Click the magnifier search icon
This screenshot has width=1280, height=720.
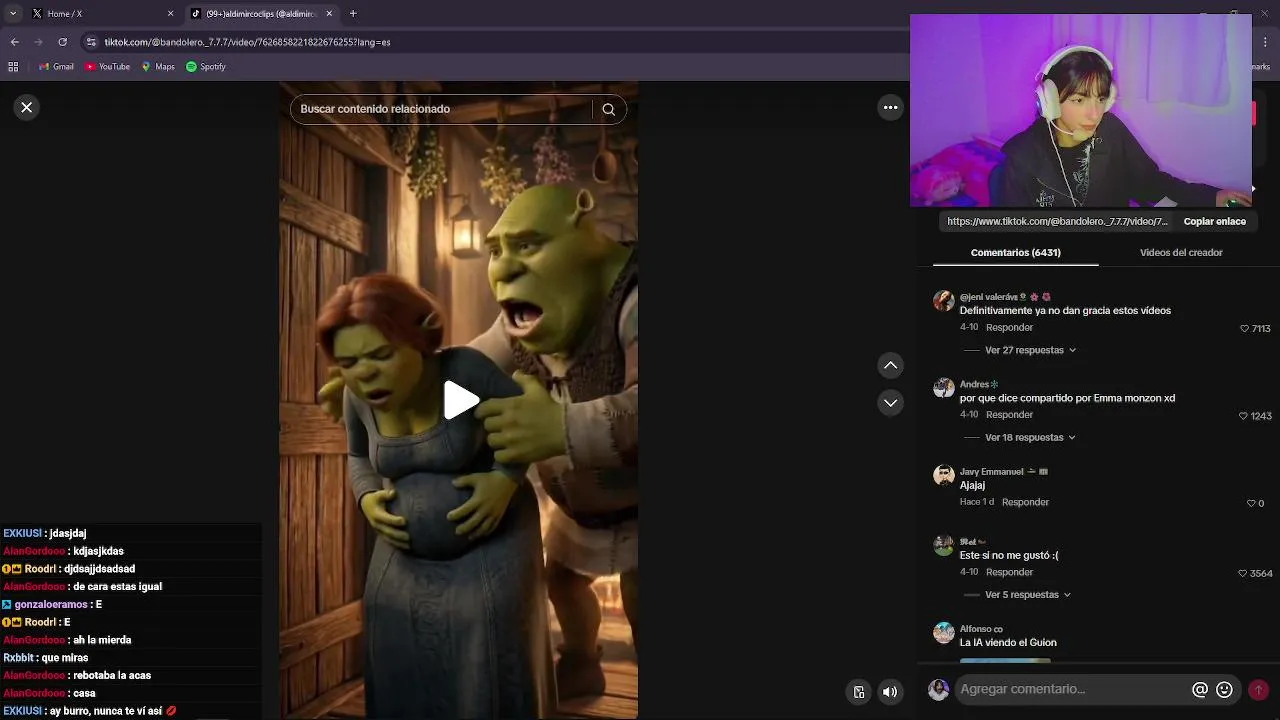(x=609, y=109)
